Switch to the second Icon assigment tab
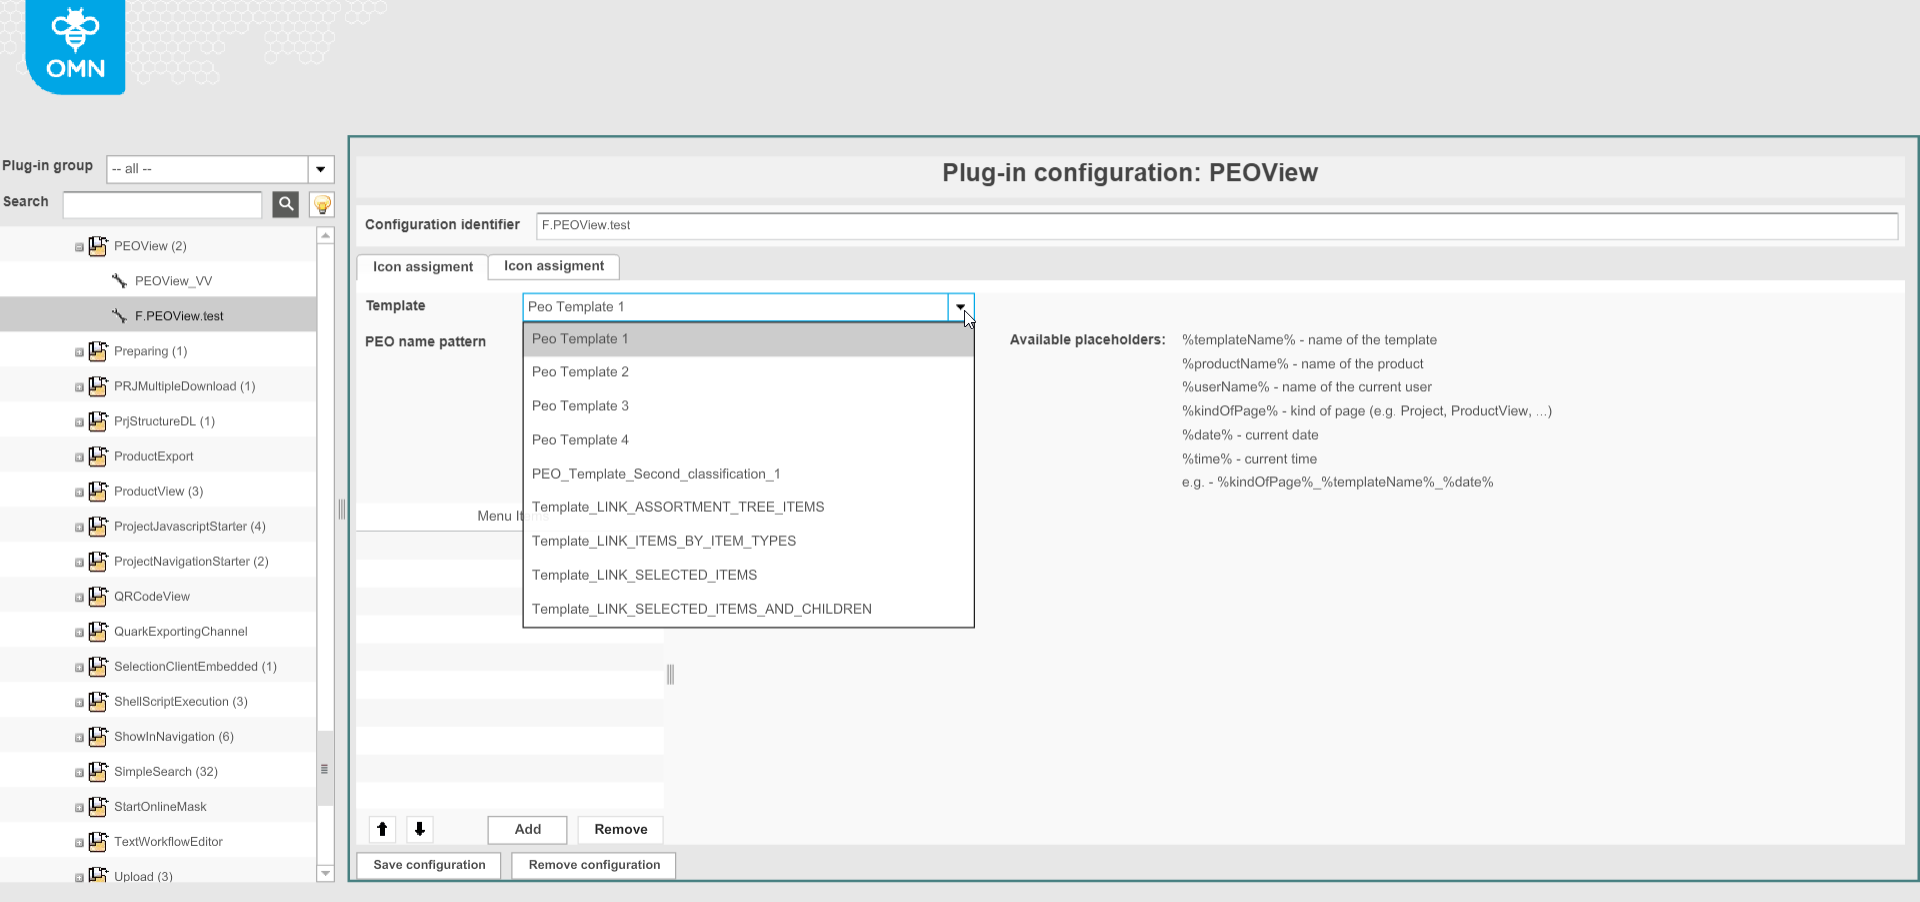 [x=554, y=266]
